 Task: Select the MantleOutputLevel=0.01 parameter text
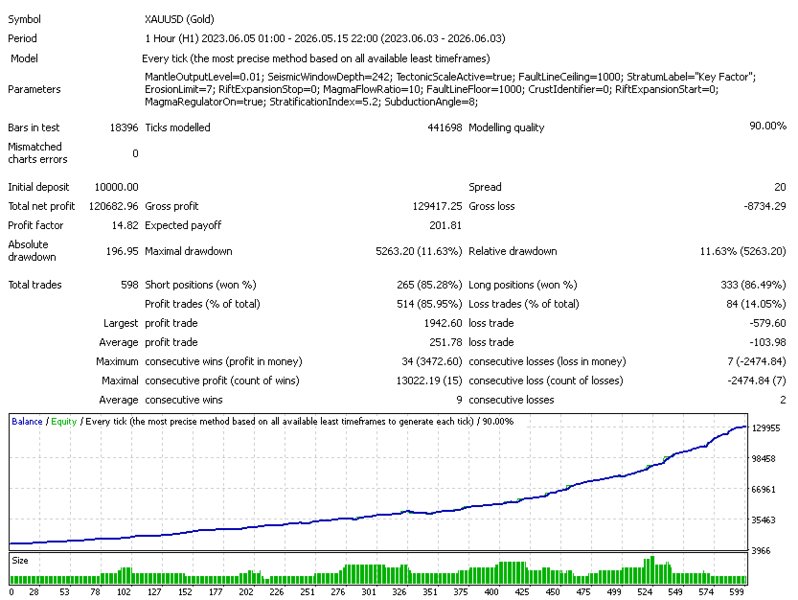204,77
